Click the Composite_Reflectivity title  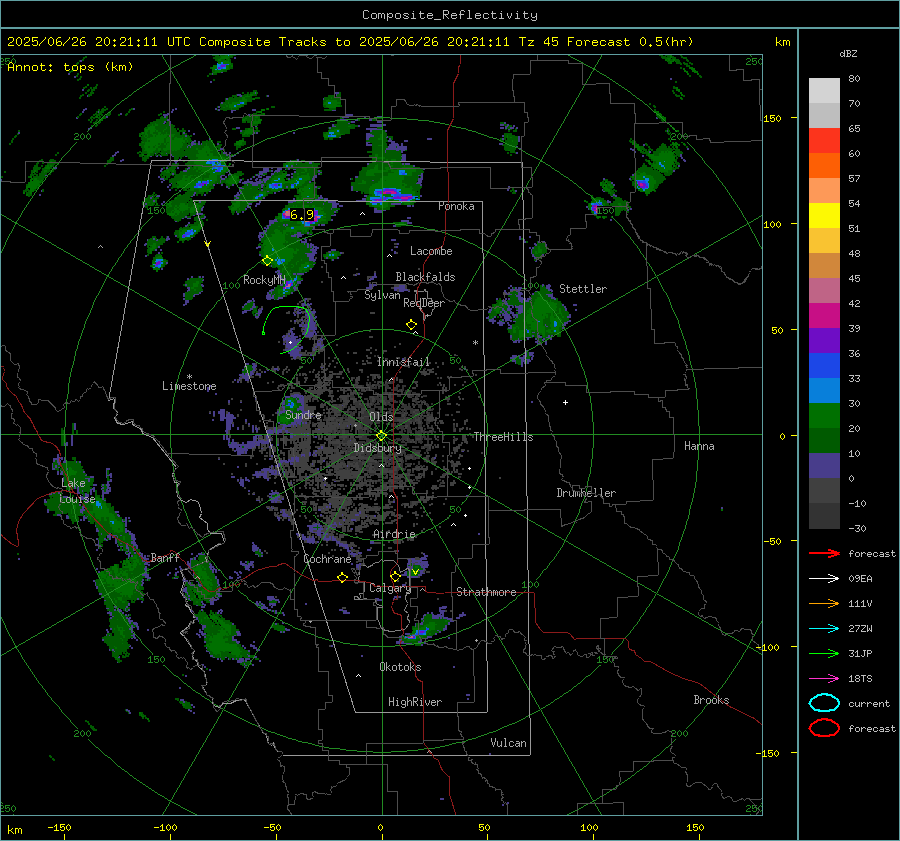pyautogui.click(x=450, y=15)
